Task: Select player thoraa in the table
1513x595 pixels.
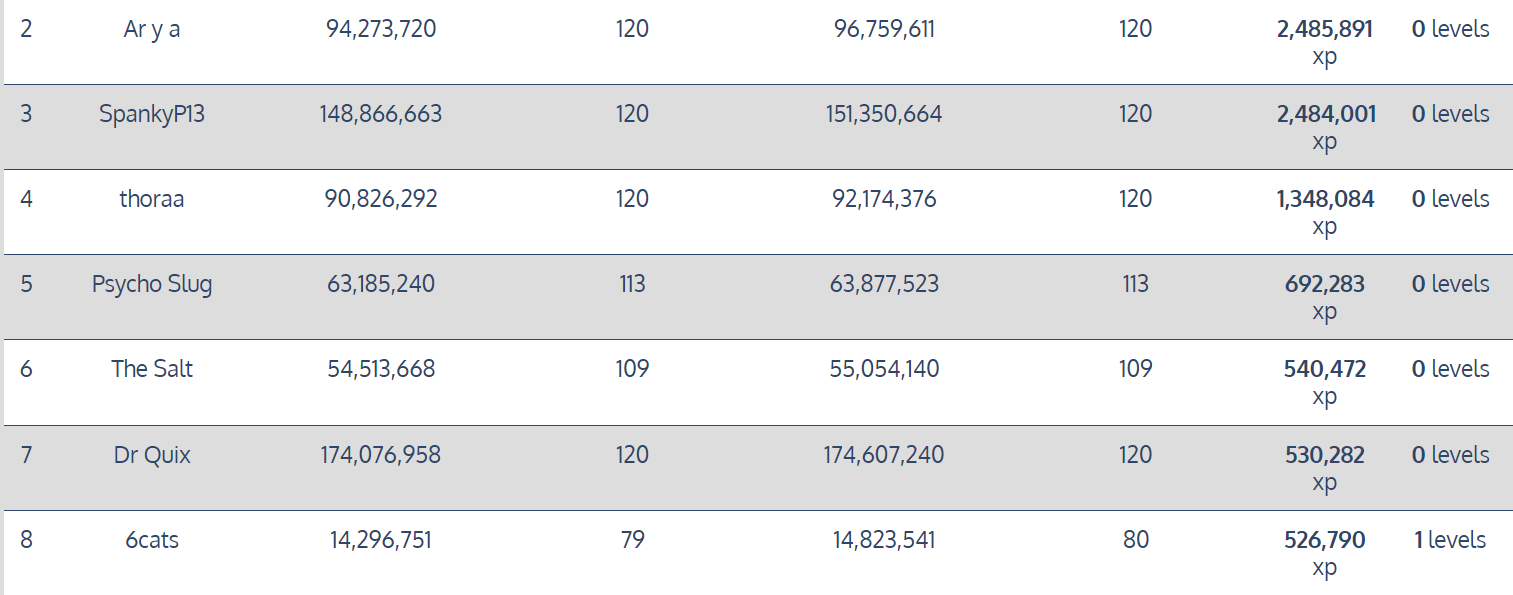Action: tap(152, 199)
